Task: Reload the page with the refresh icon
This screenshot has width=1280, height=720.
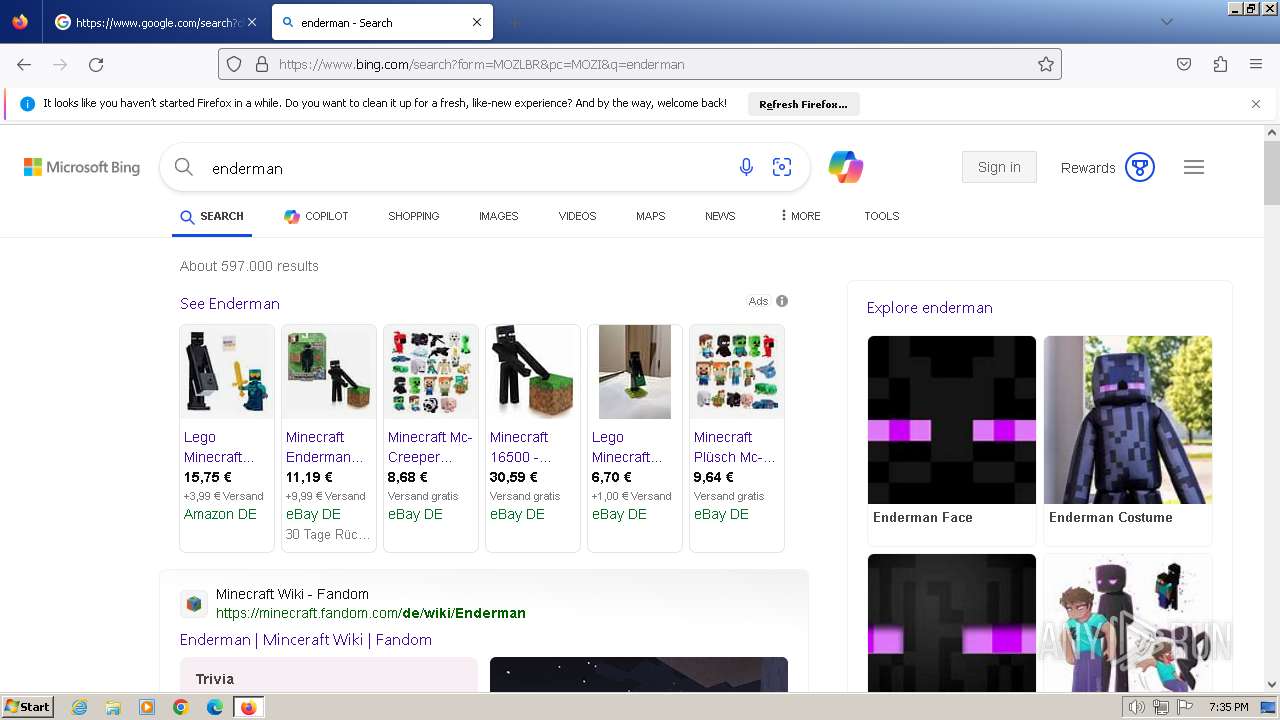Action: click(x=96, y=64)
